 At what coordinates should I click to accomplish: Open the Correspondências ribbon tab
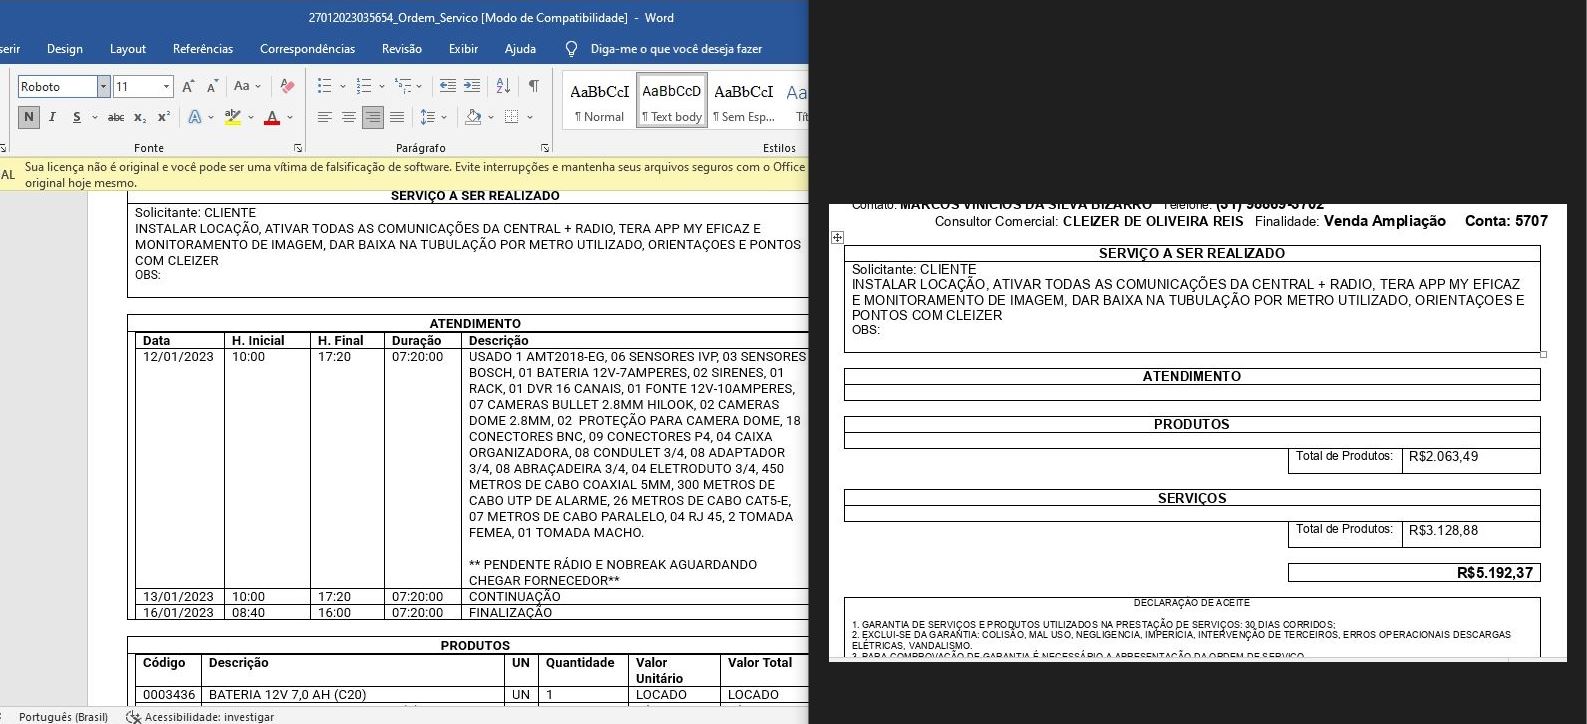307,48
